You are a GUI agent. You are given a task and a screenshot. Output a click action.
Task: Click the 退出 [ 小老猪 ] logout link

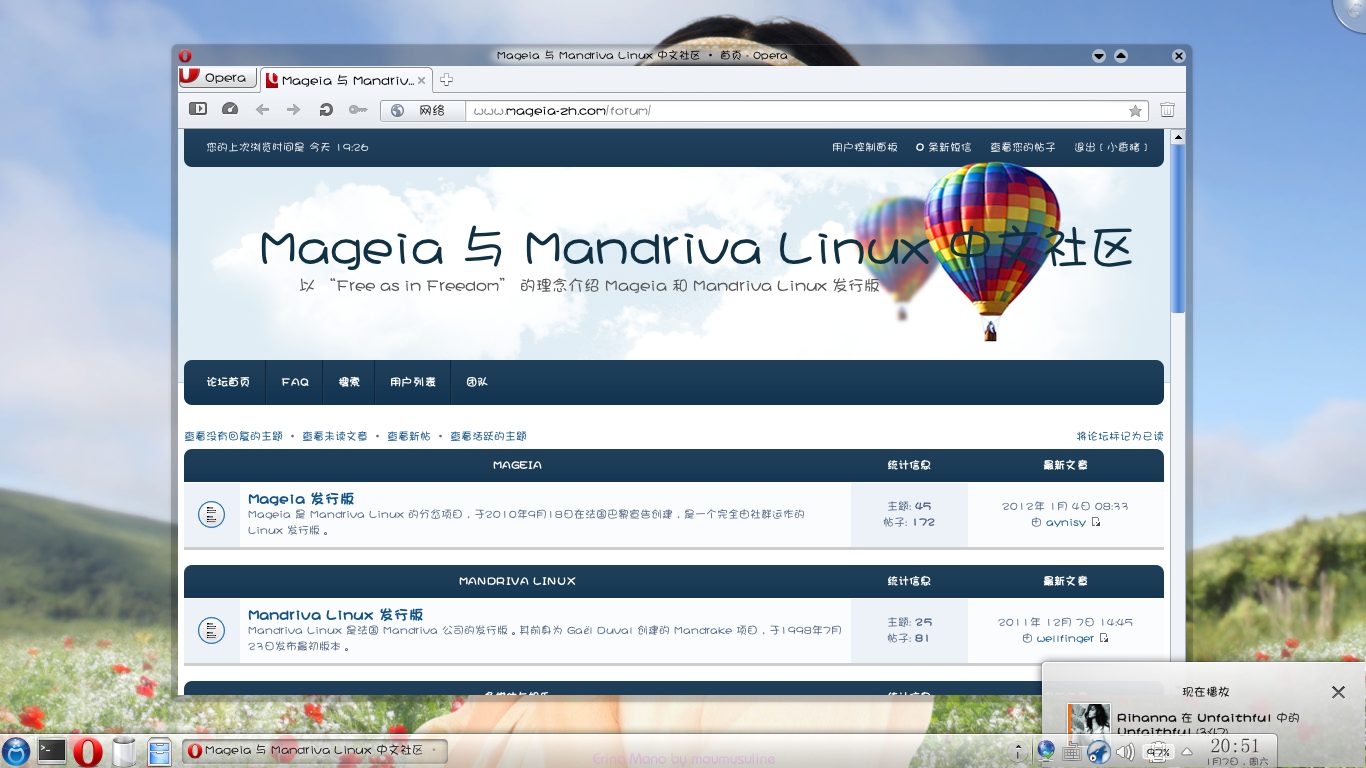click(1111, 147)
